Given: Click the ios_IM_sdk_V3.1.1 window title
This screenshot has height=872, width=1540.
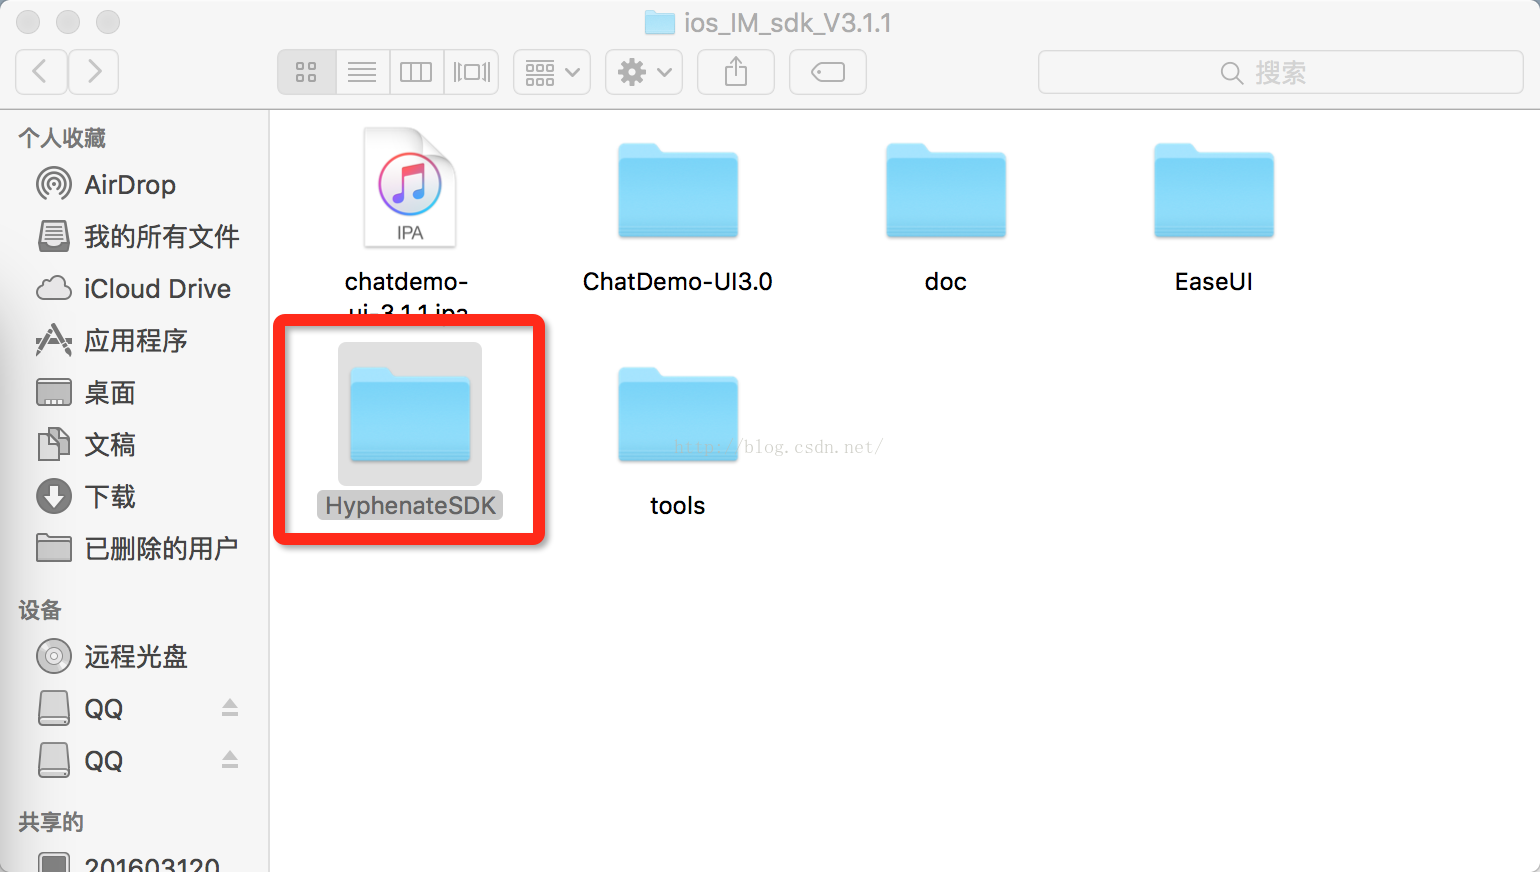Looking at the screenshot, I should (787, 23).
